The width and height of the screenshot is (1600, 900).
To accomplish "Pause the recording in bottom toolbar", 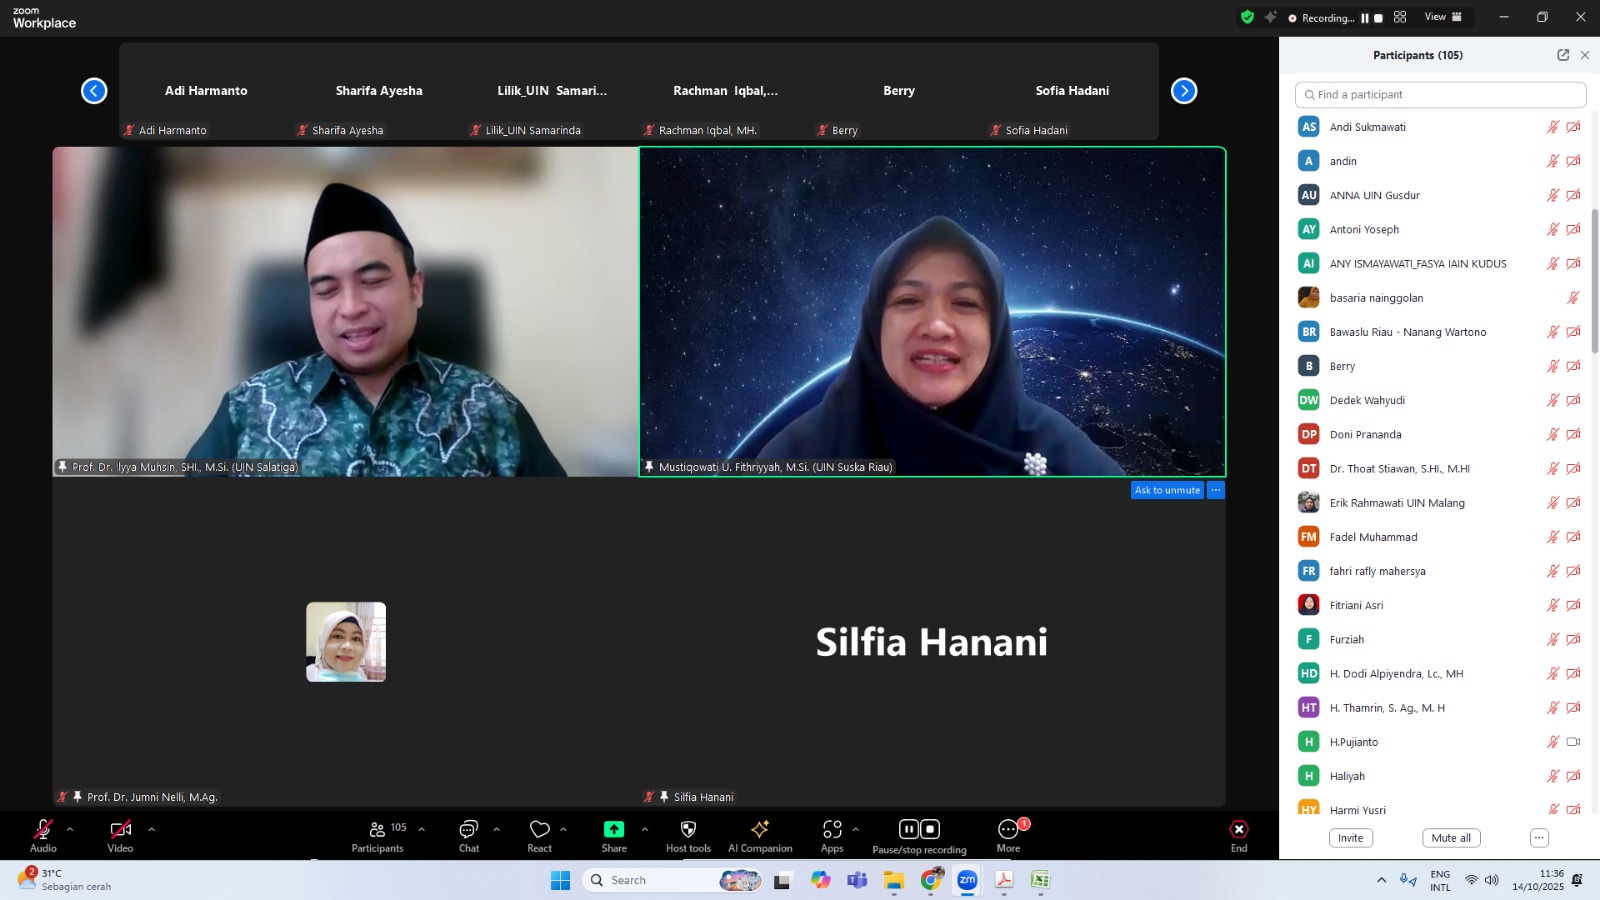I will tap(908, 829).
